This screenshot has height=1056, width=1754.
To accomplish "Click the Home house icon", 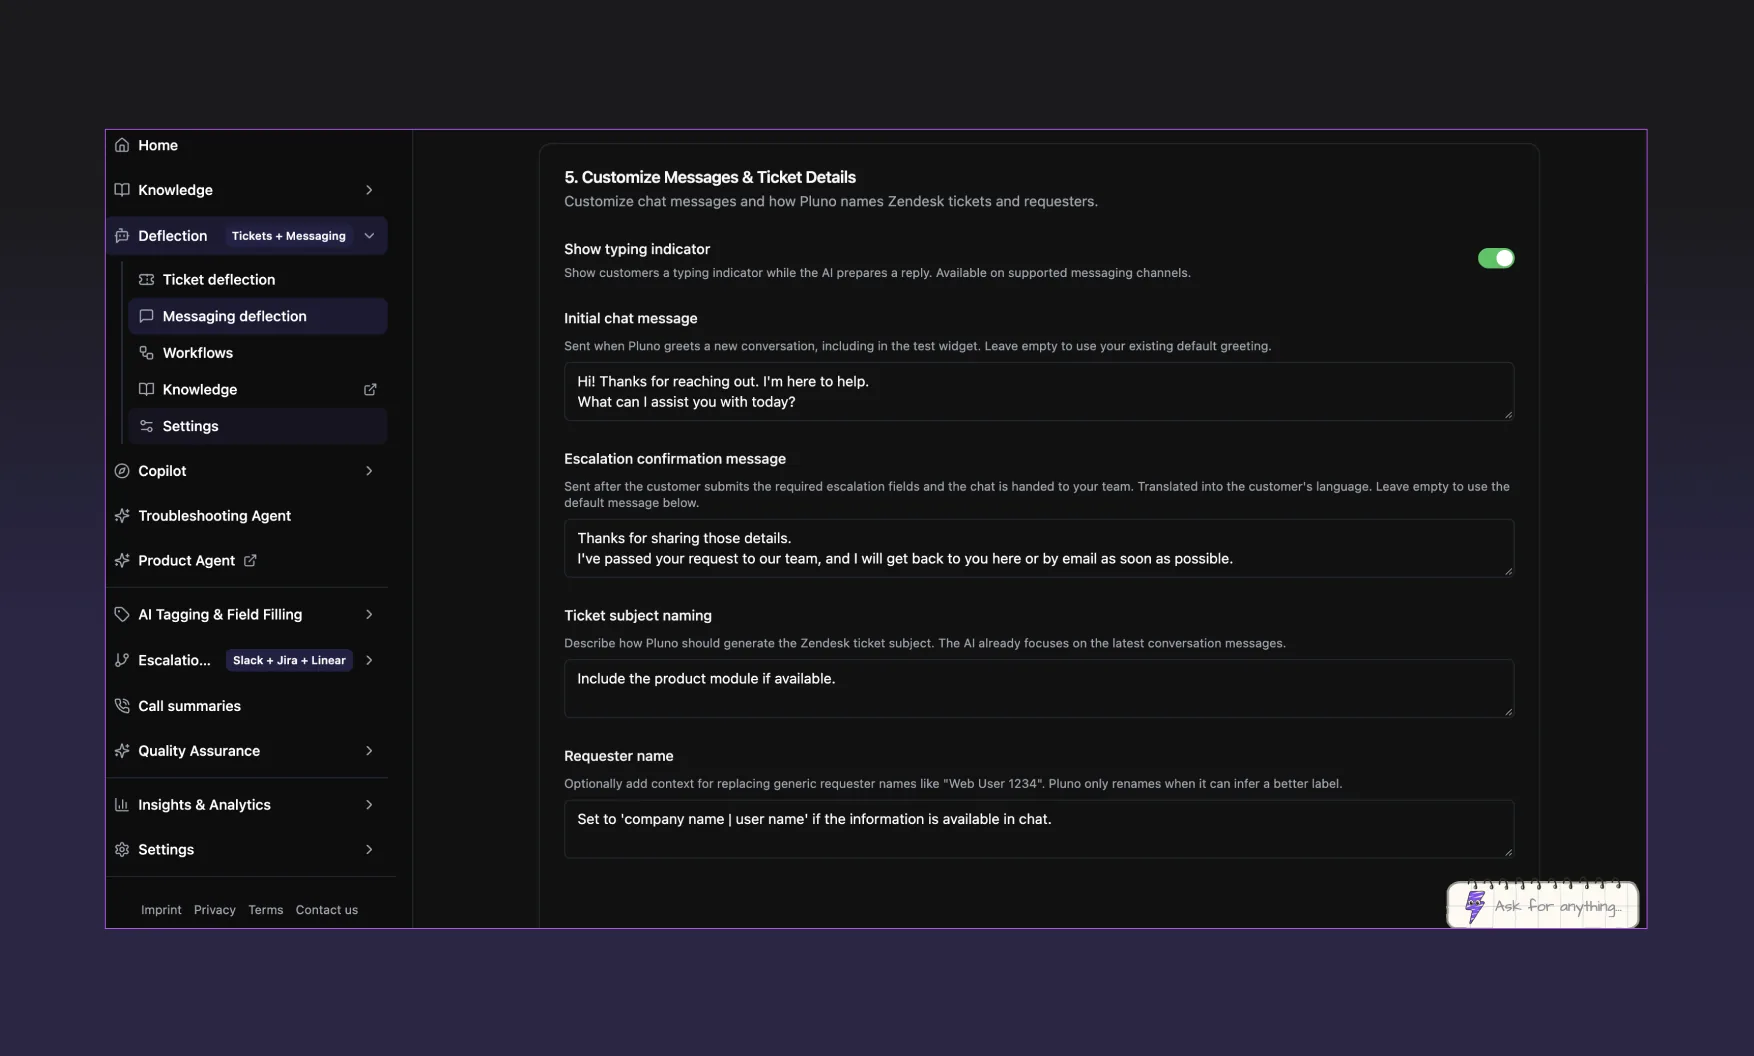I will click(122, 145).
